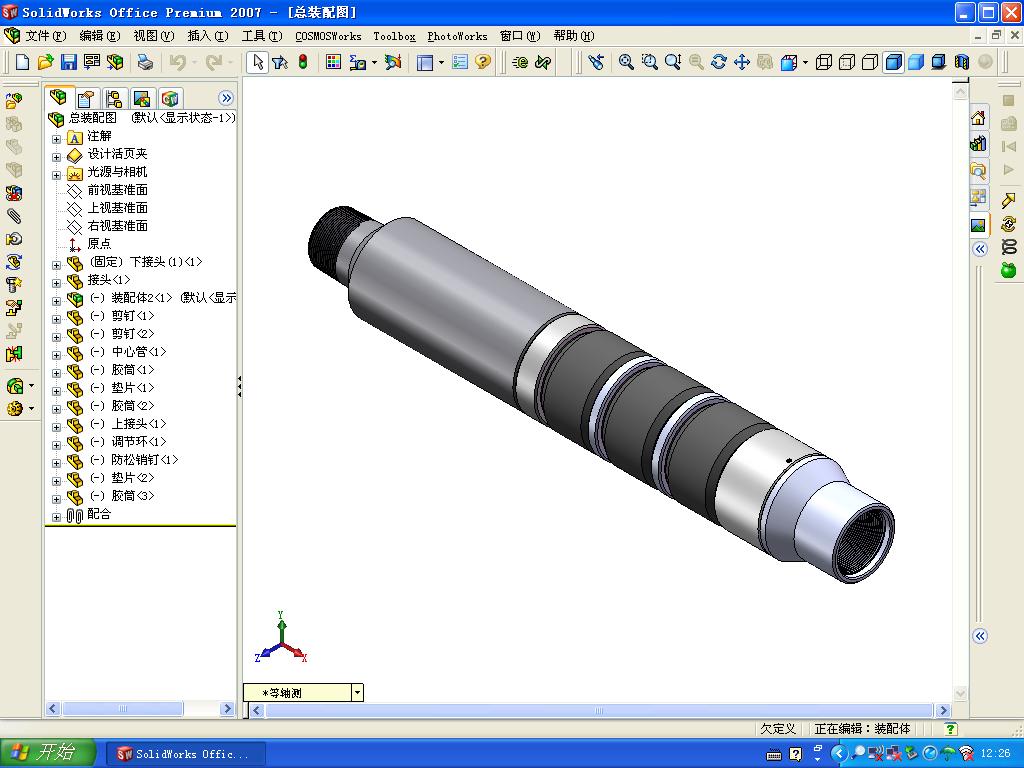Open the View Orientation toolbar dropdown arrow
This screenshot has height=768, width=1024.
click(805, 63)
